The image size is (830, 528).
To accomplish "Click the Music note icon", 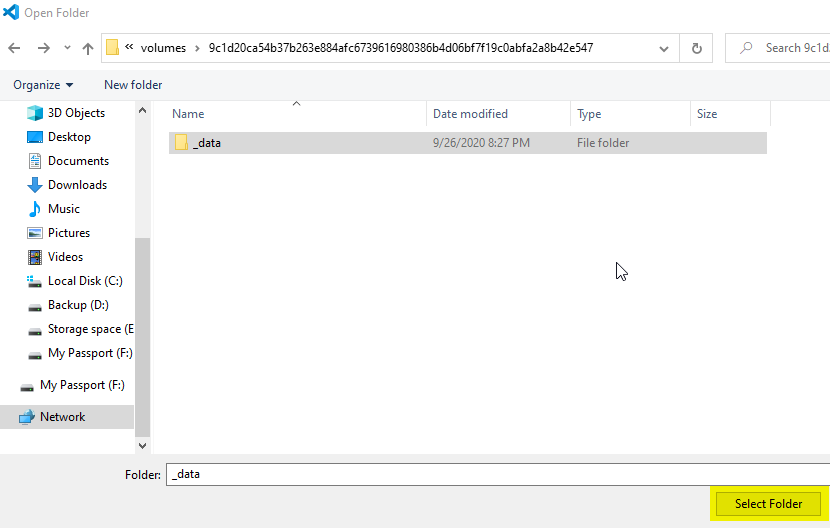I will point(34,209).
